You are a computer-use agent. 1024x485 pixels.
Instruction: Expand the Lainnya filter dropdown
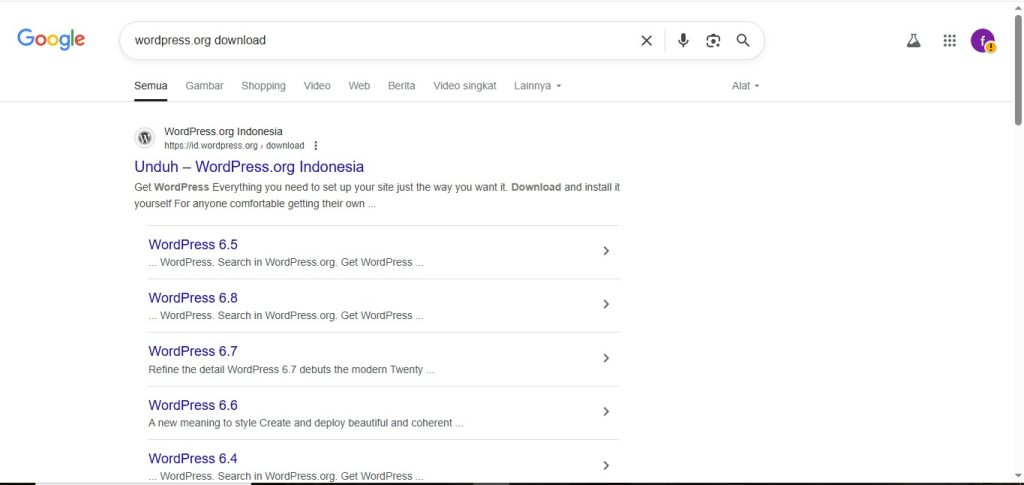(x=537, y=86)
